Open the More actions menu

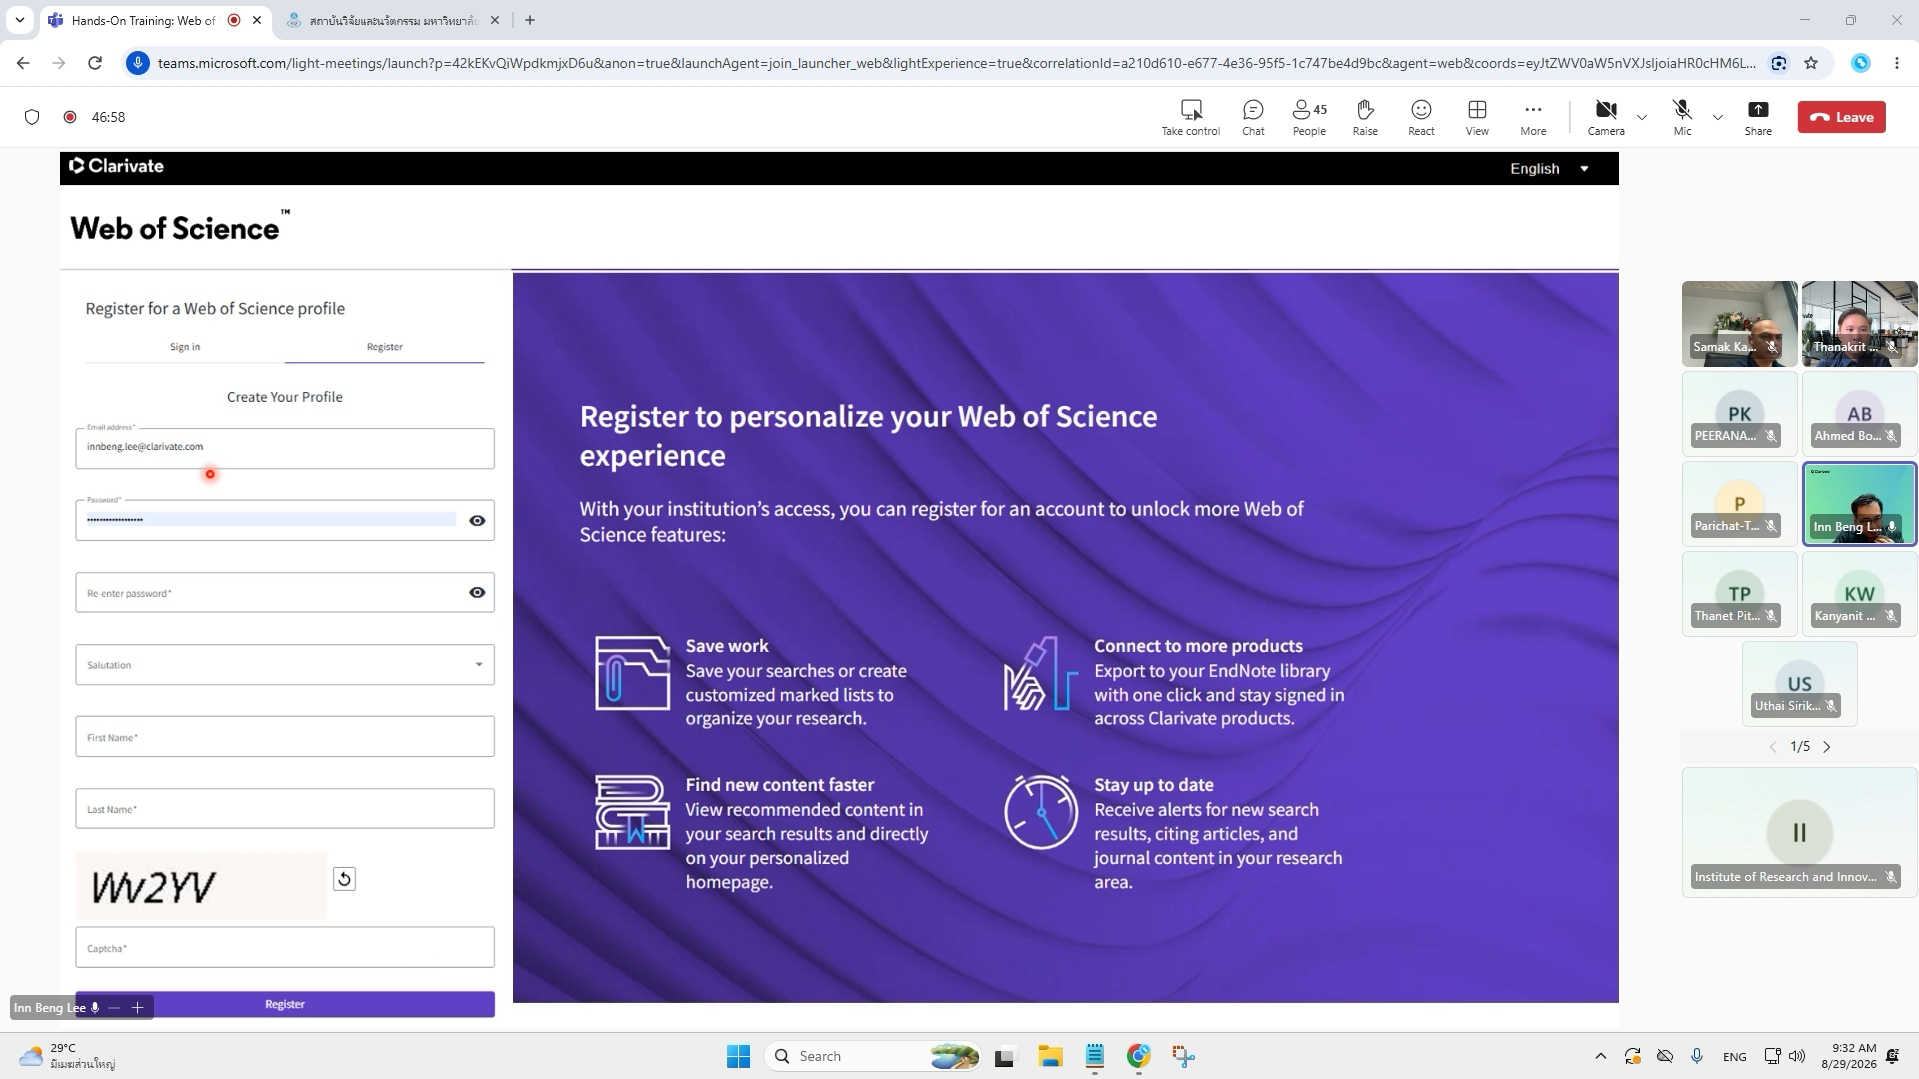[x=1533, y=117]
